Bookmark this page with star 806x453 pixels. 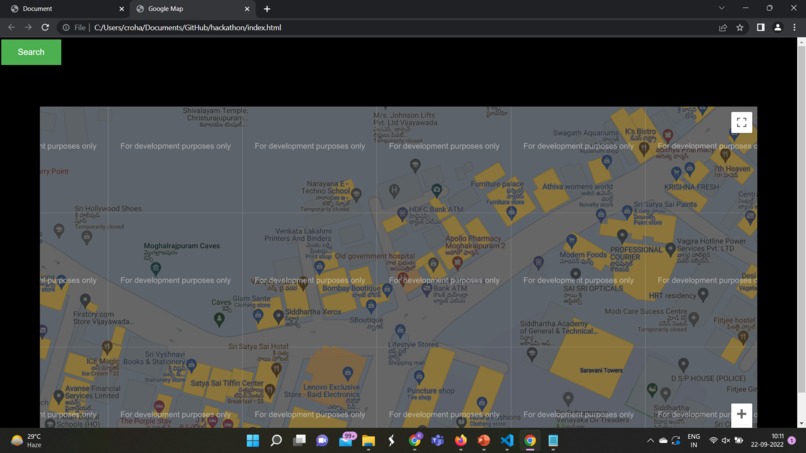(x=740, y=27)
